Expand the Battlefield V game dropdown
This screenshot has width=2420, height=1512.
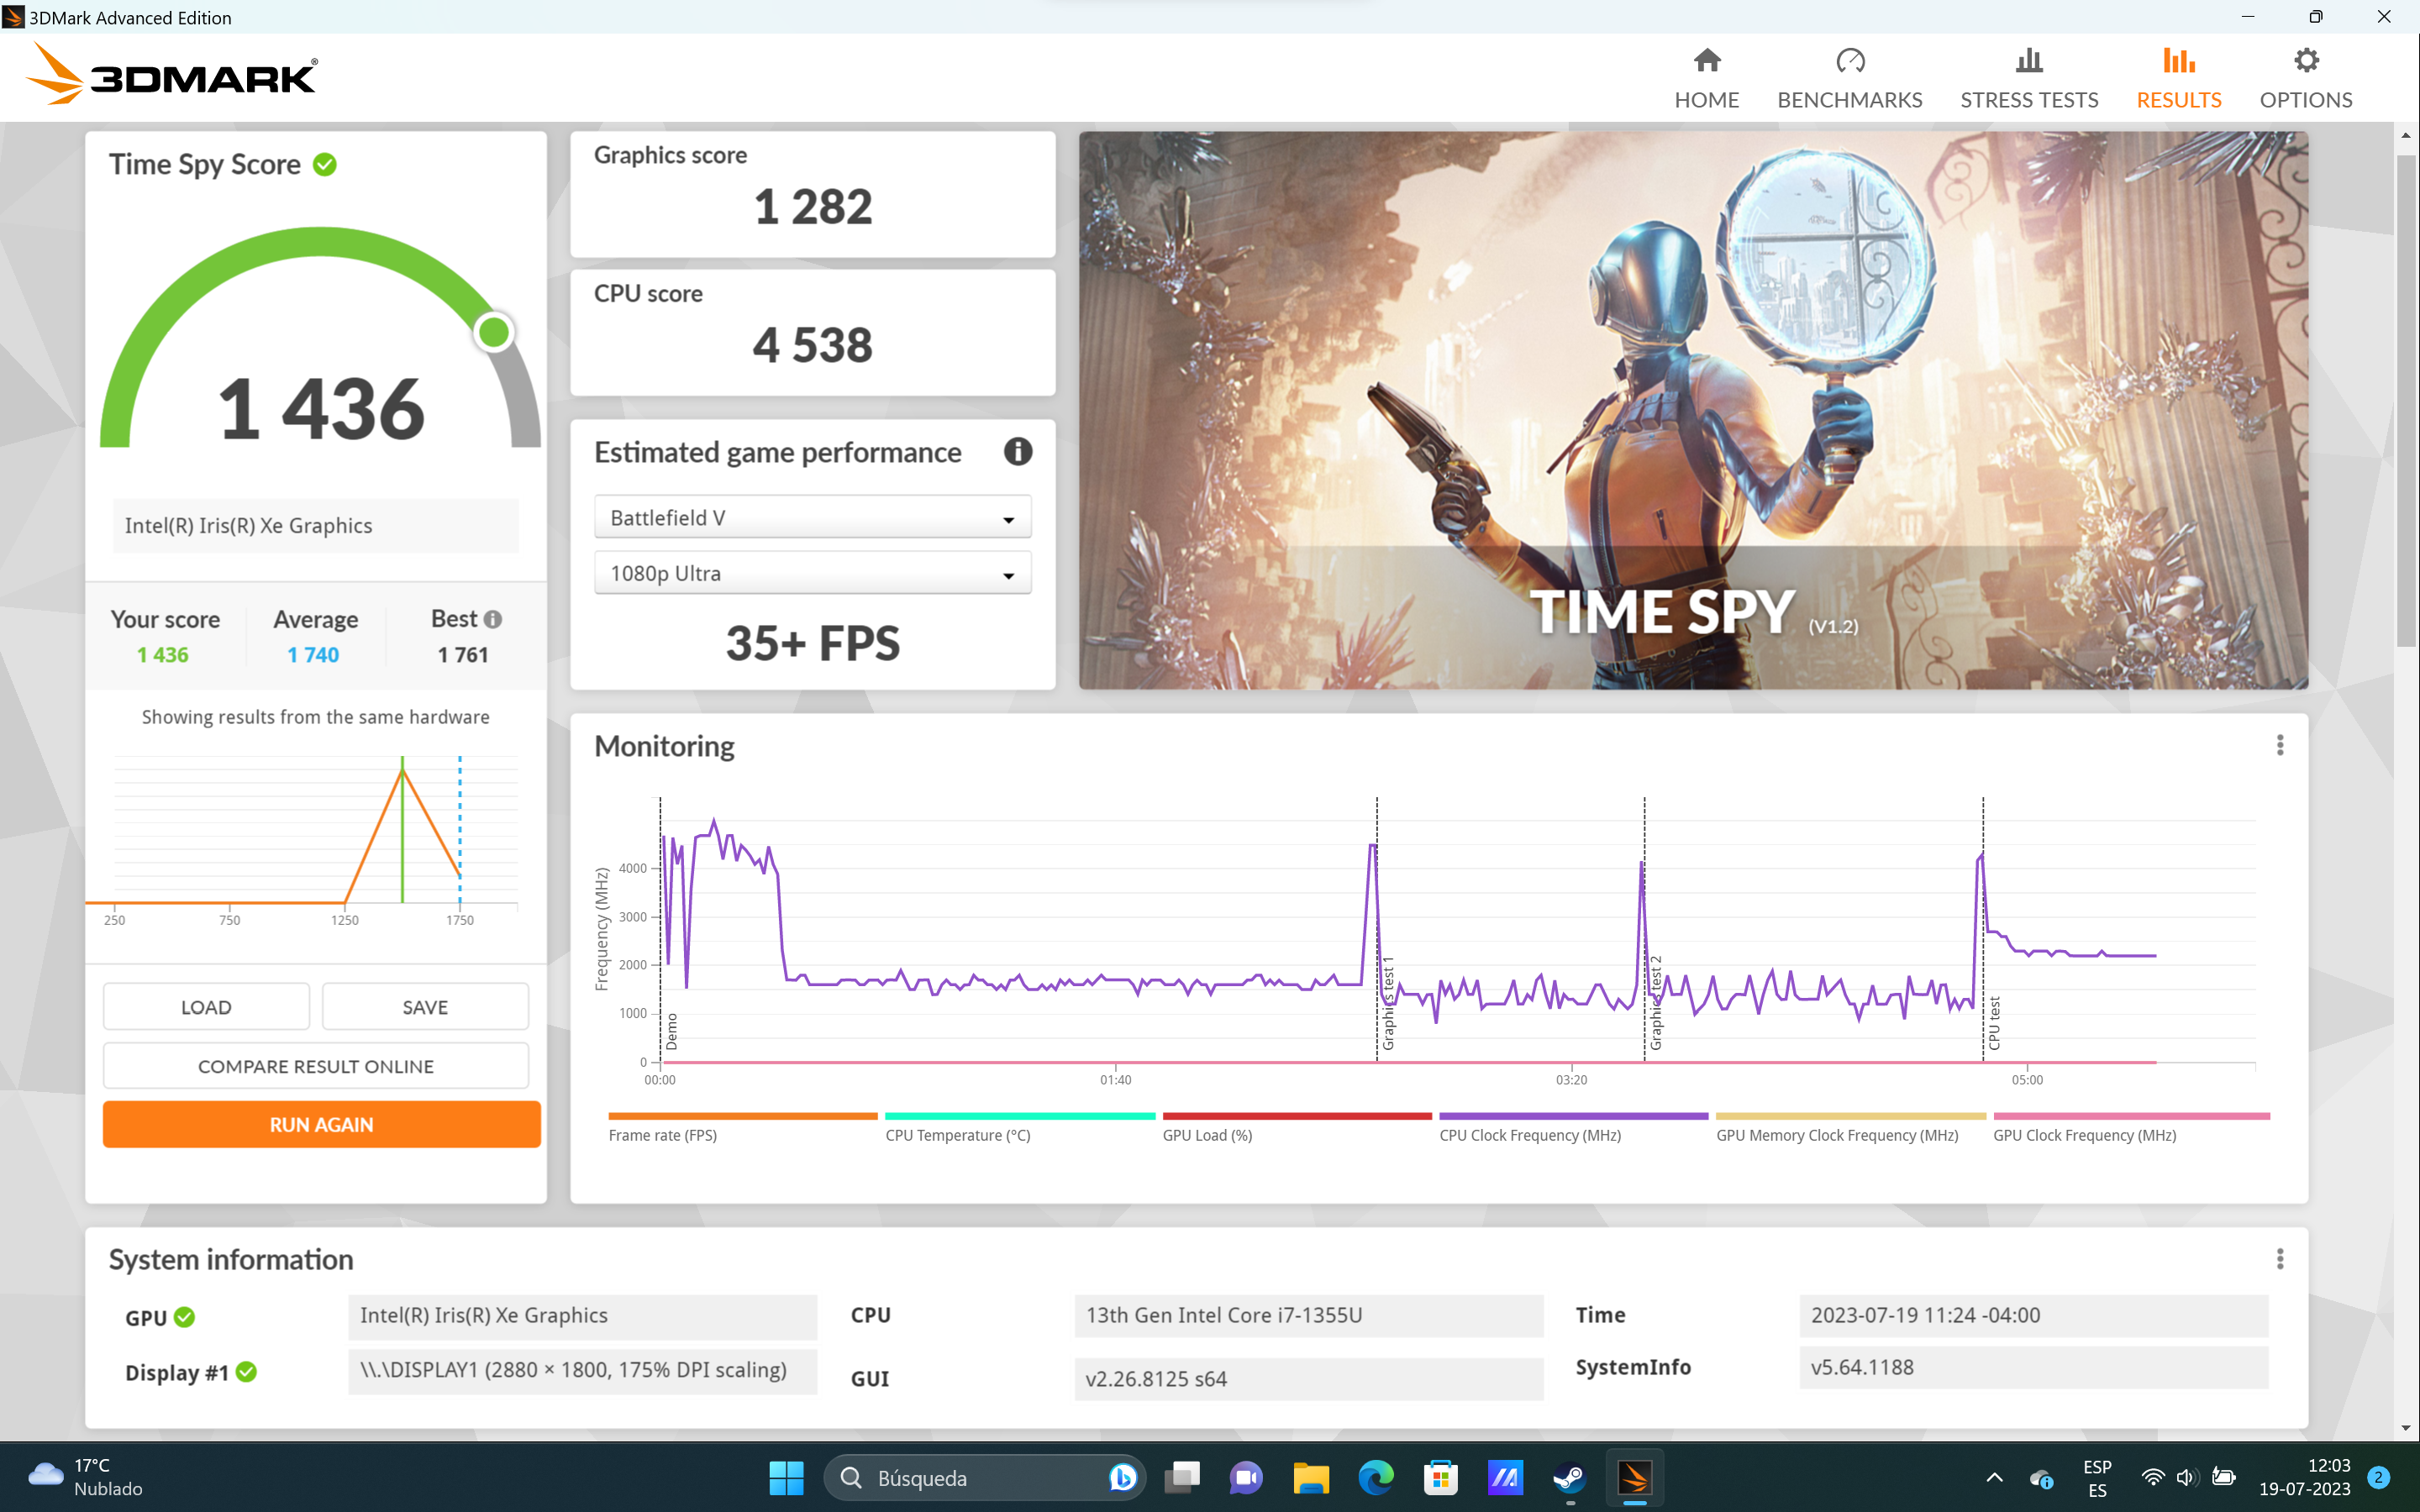(812, 518)
